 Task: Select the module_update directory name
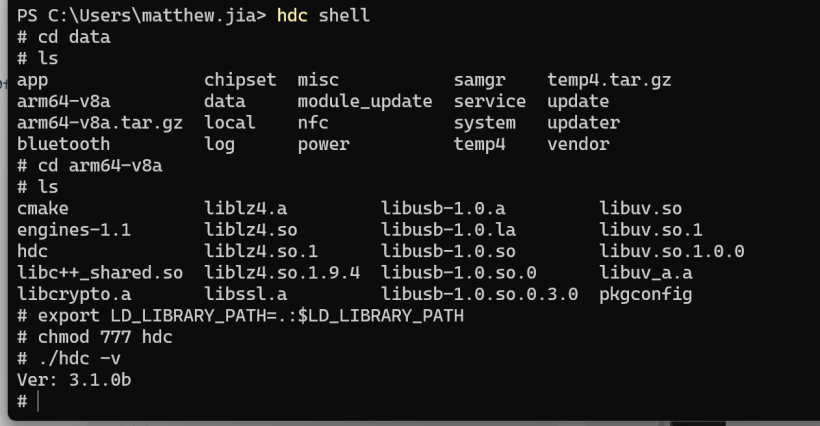coord(365,101)
